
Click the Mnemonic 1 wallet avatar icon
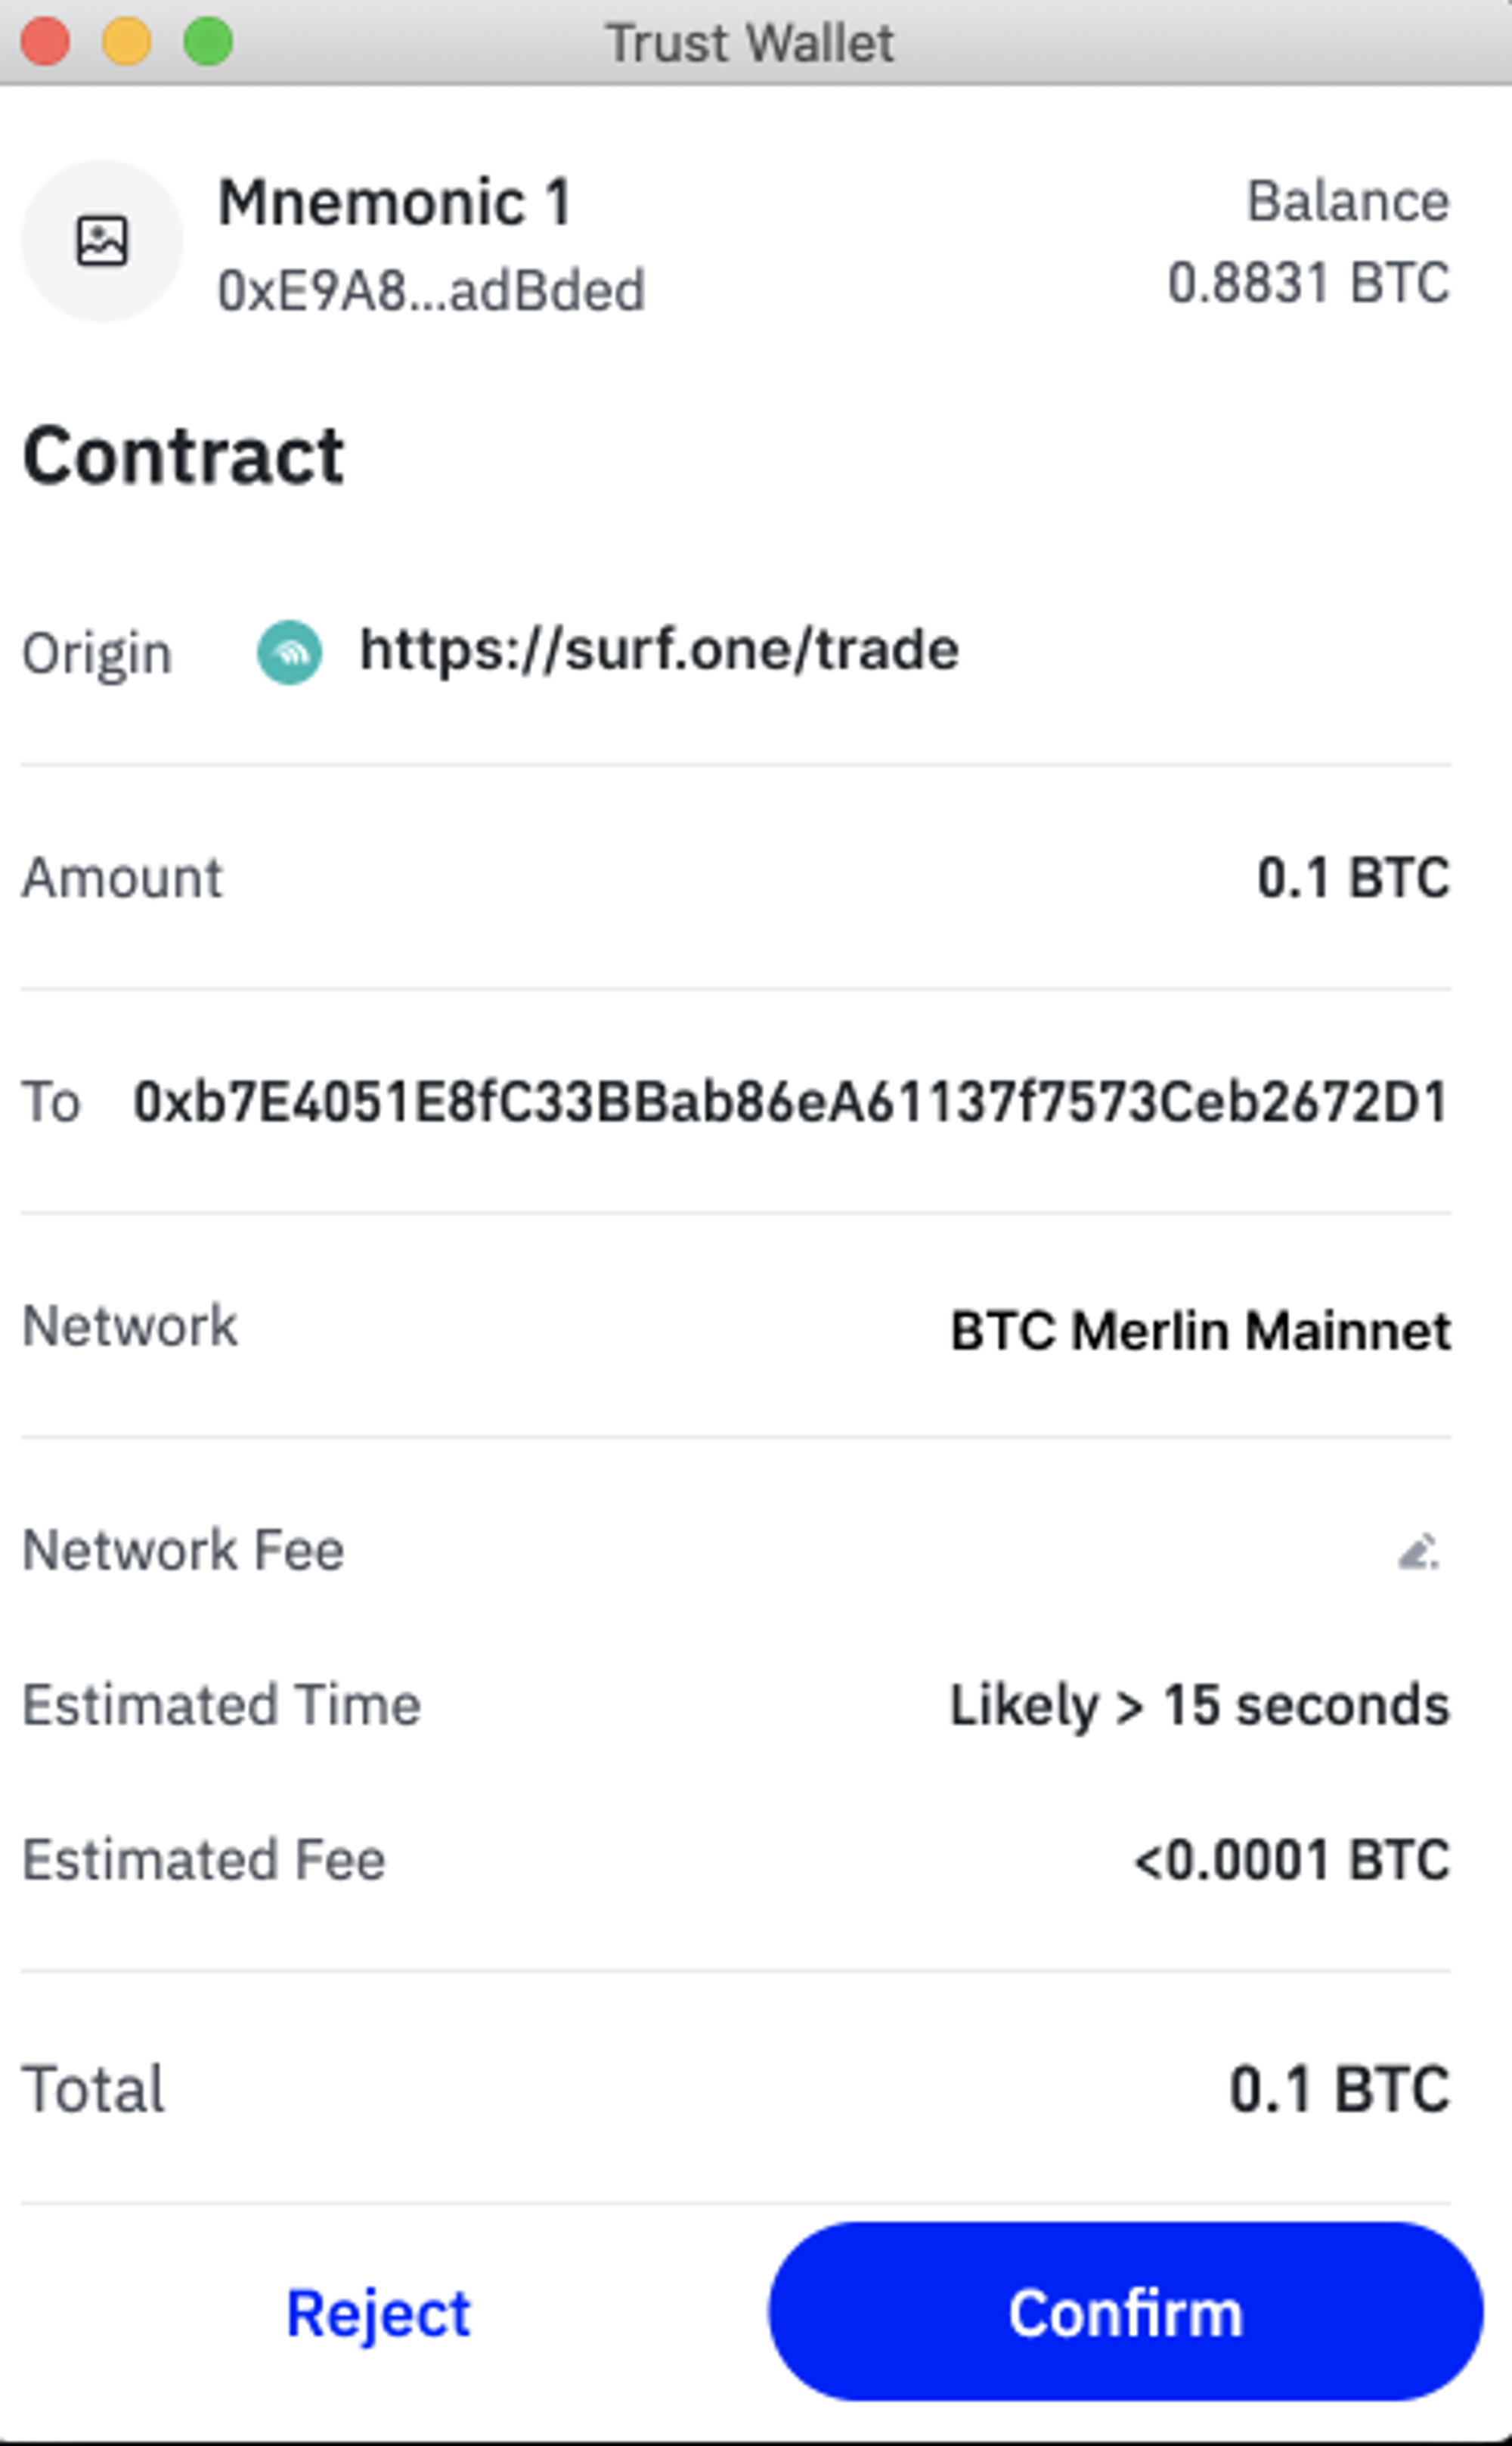(x=102, y=241)
